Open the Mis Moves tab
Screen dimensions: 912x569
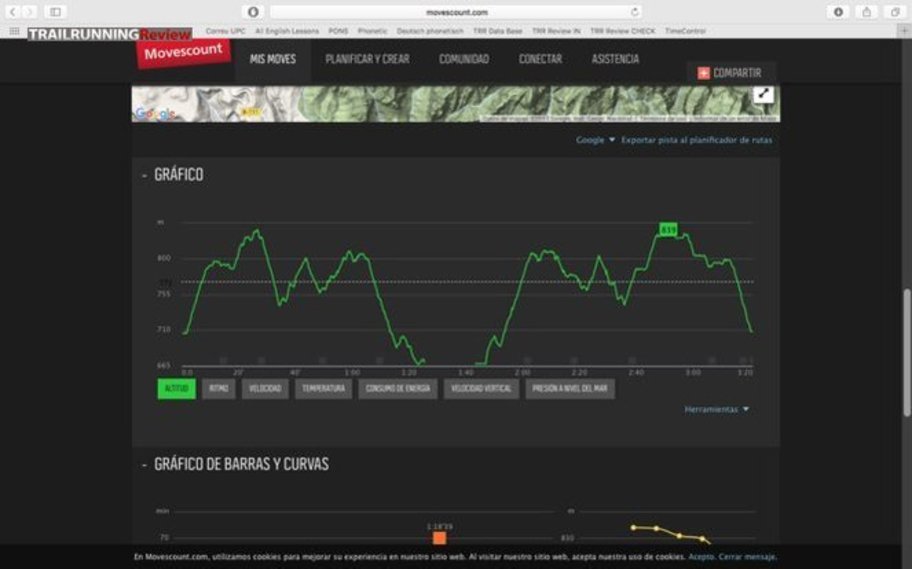[x=273, y=59]
